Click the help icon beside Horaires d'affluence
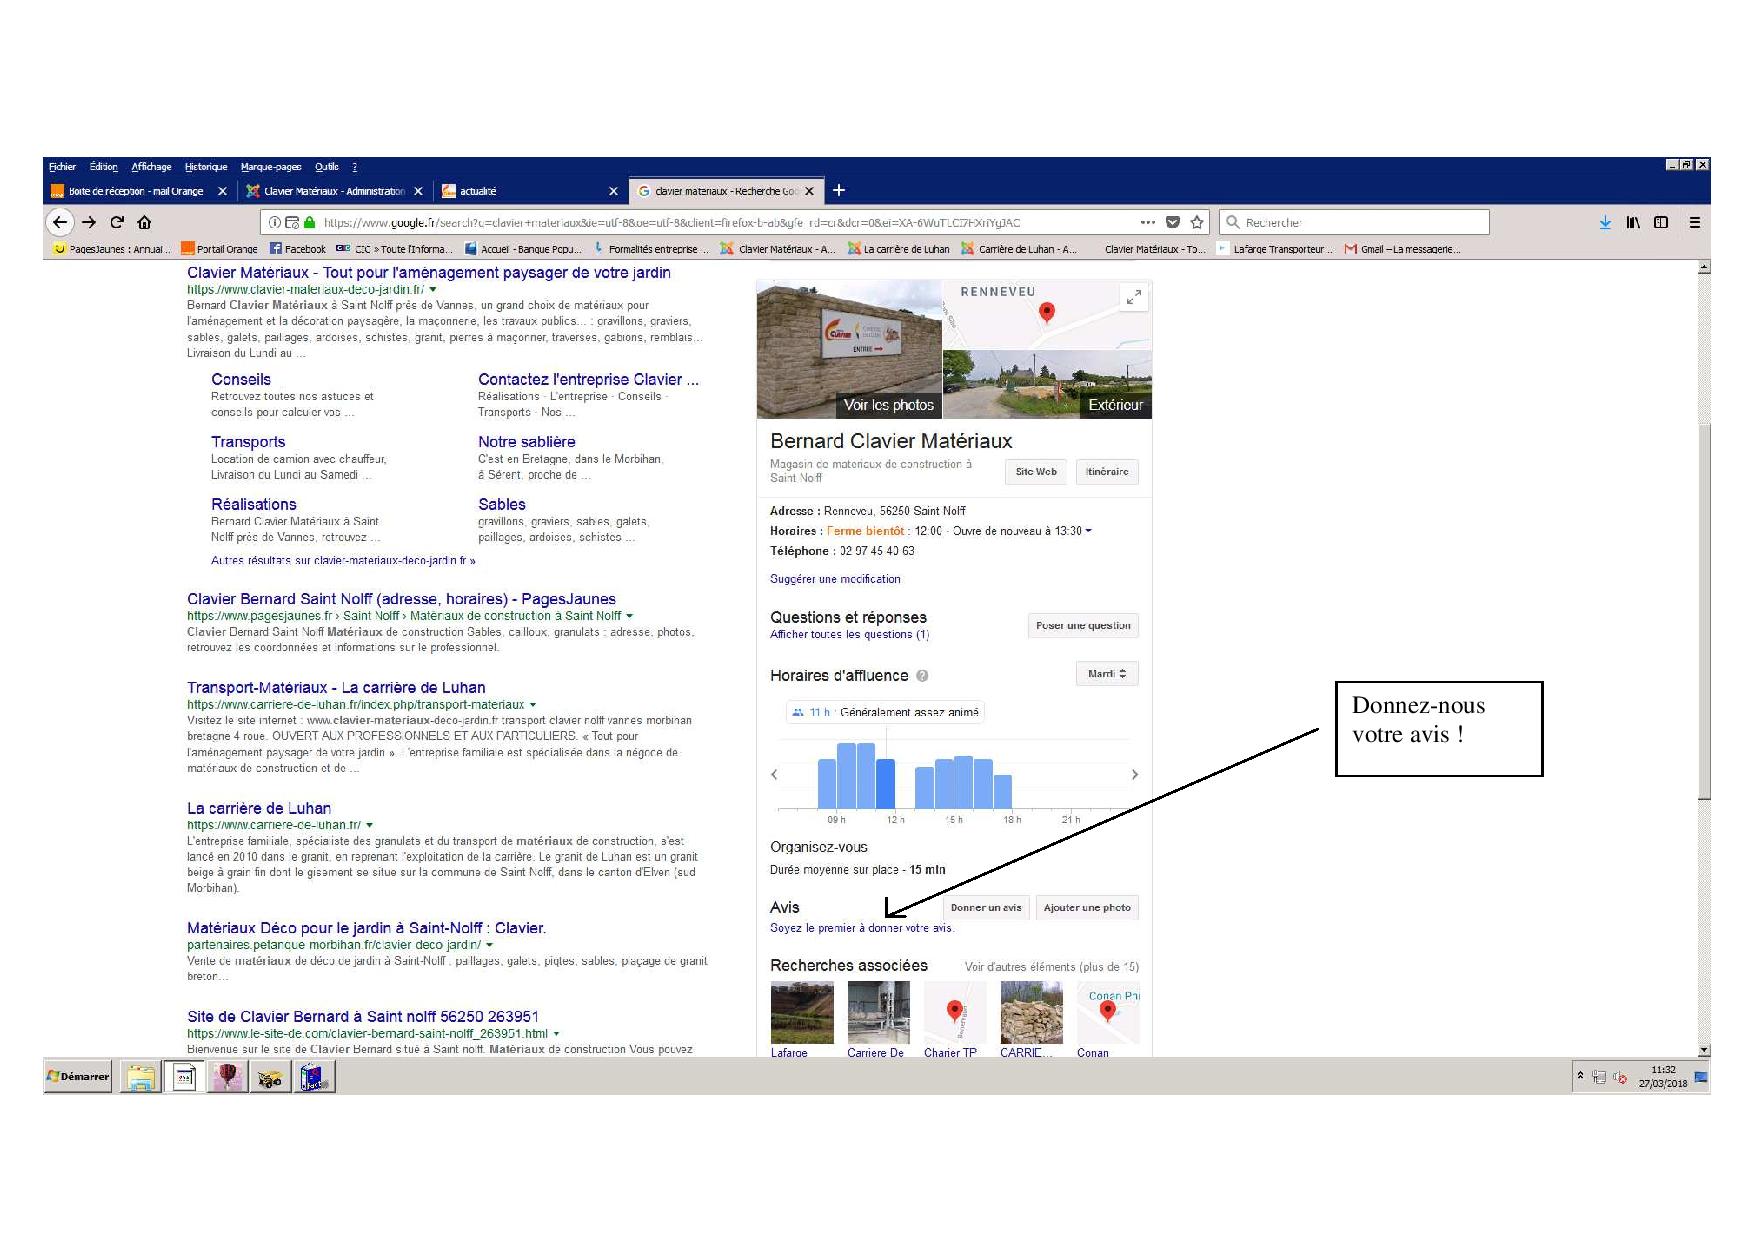The height and width of the screenshot is (1240, 1754). [x=922, y=675]
